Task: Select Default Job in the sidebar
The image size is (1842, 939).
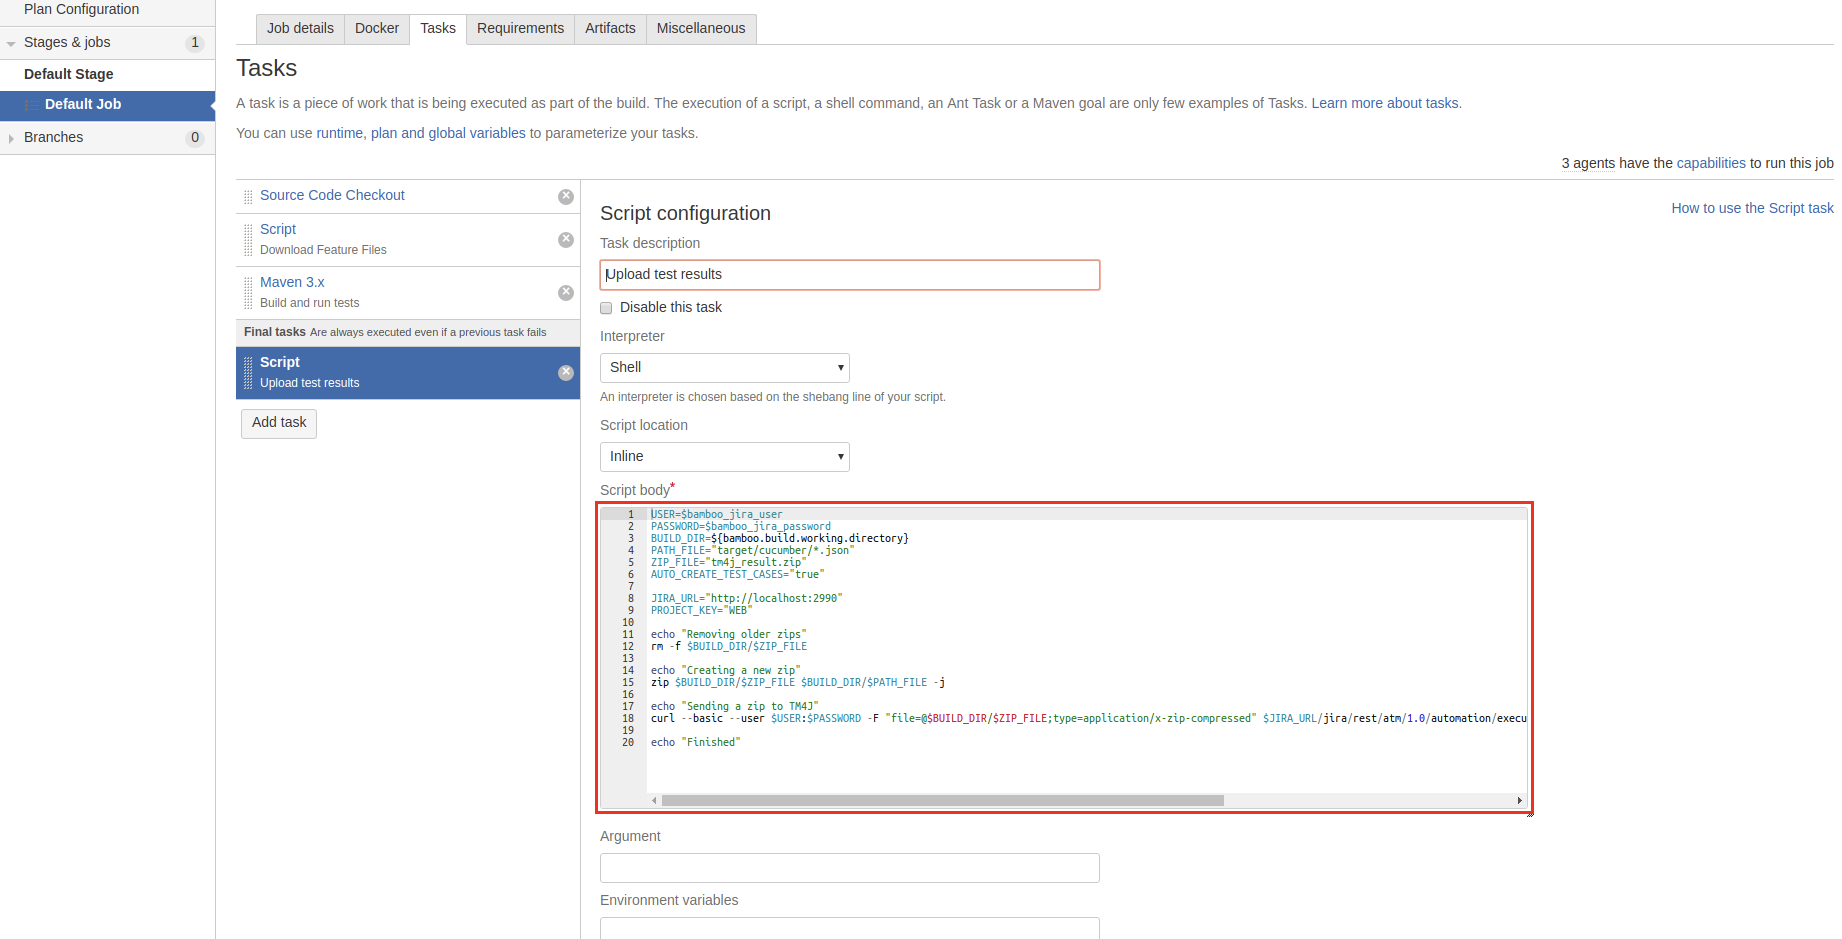Action: click(83, 105)
